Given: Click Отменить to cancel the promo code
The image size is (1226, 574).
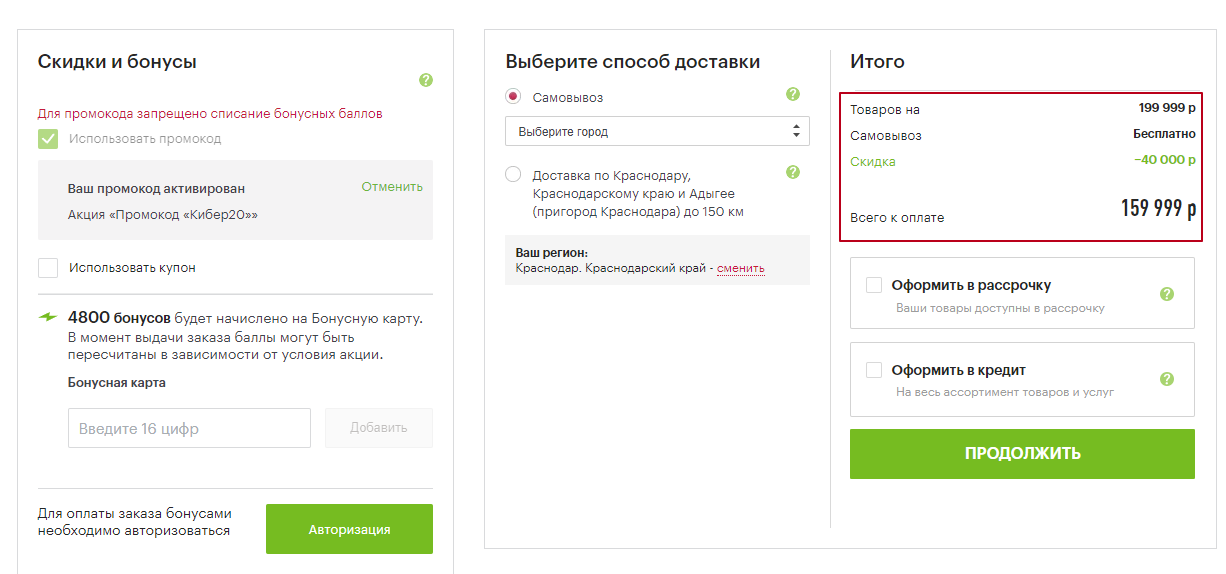Looking at the screenshot, I should point(392,187).
